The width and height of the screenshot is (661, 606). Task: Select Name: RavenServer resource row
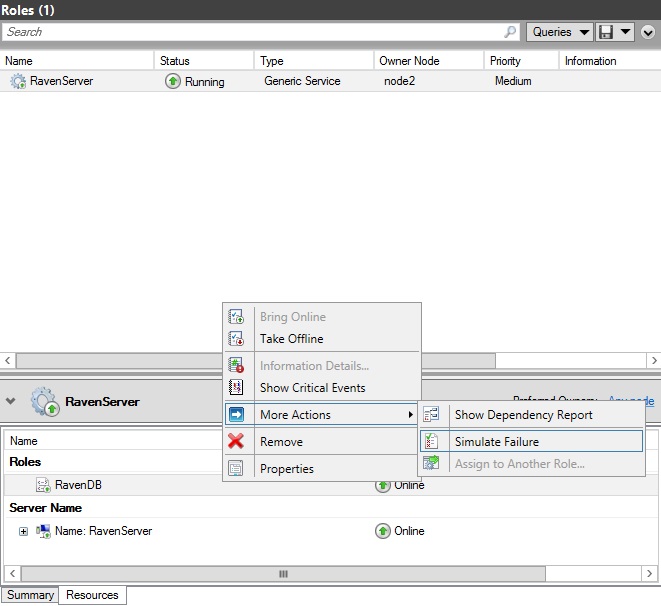(x=330, y=531)
